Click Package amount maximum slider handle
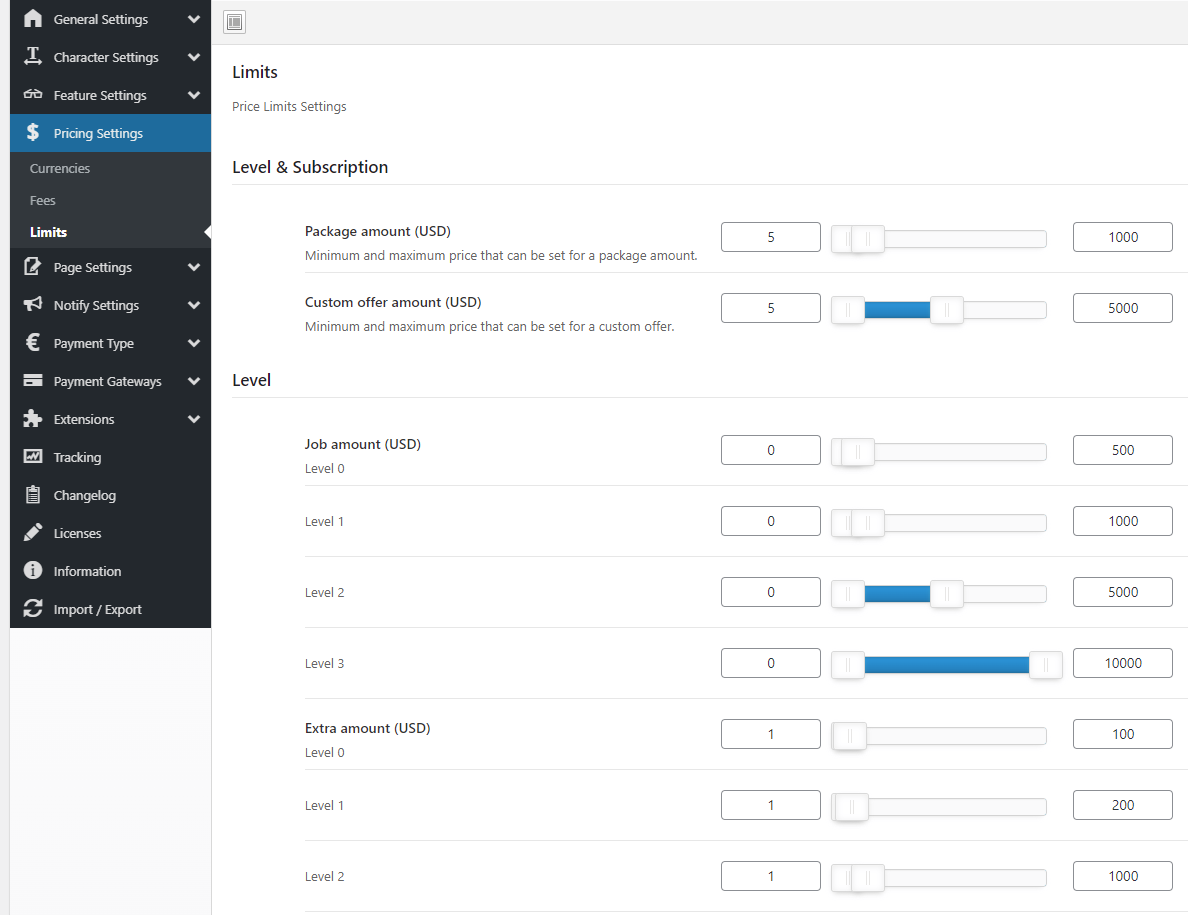Viewport: 1188px width, 915px height. (x=868, y=239)
